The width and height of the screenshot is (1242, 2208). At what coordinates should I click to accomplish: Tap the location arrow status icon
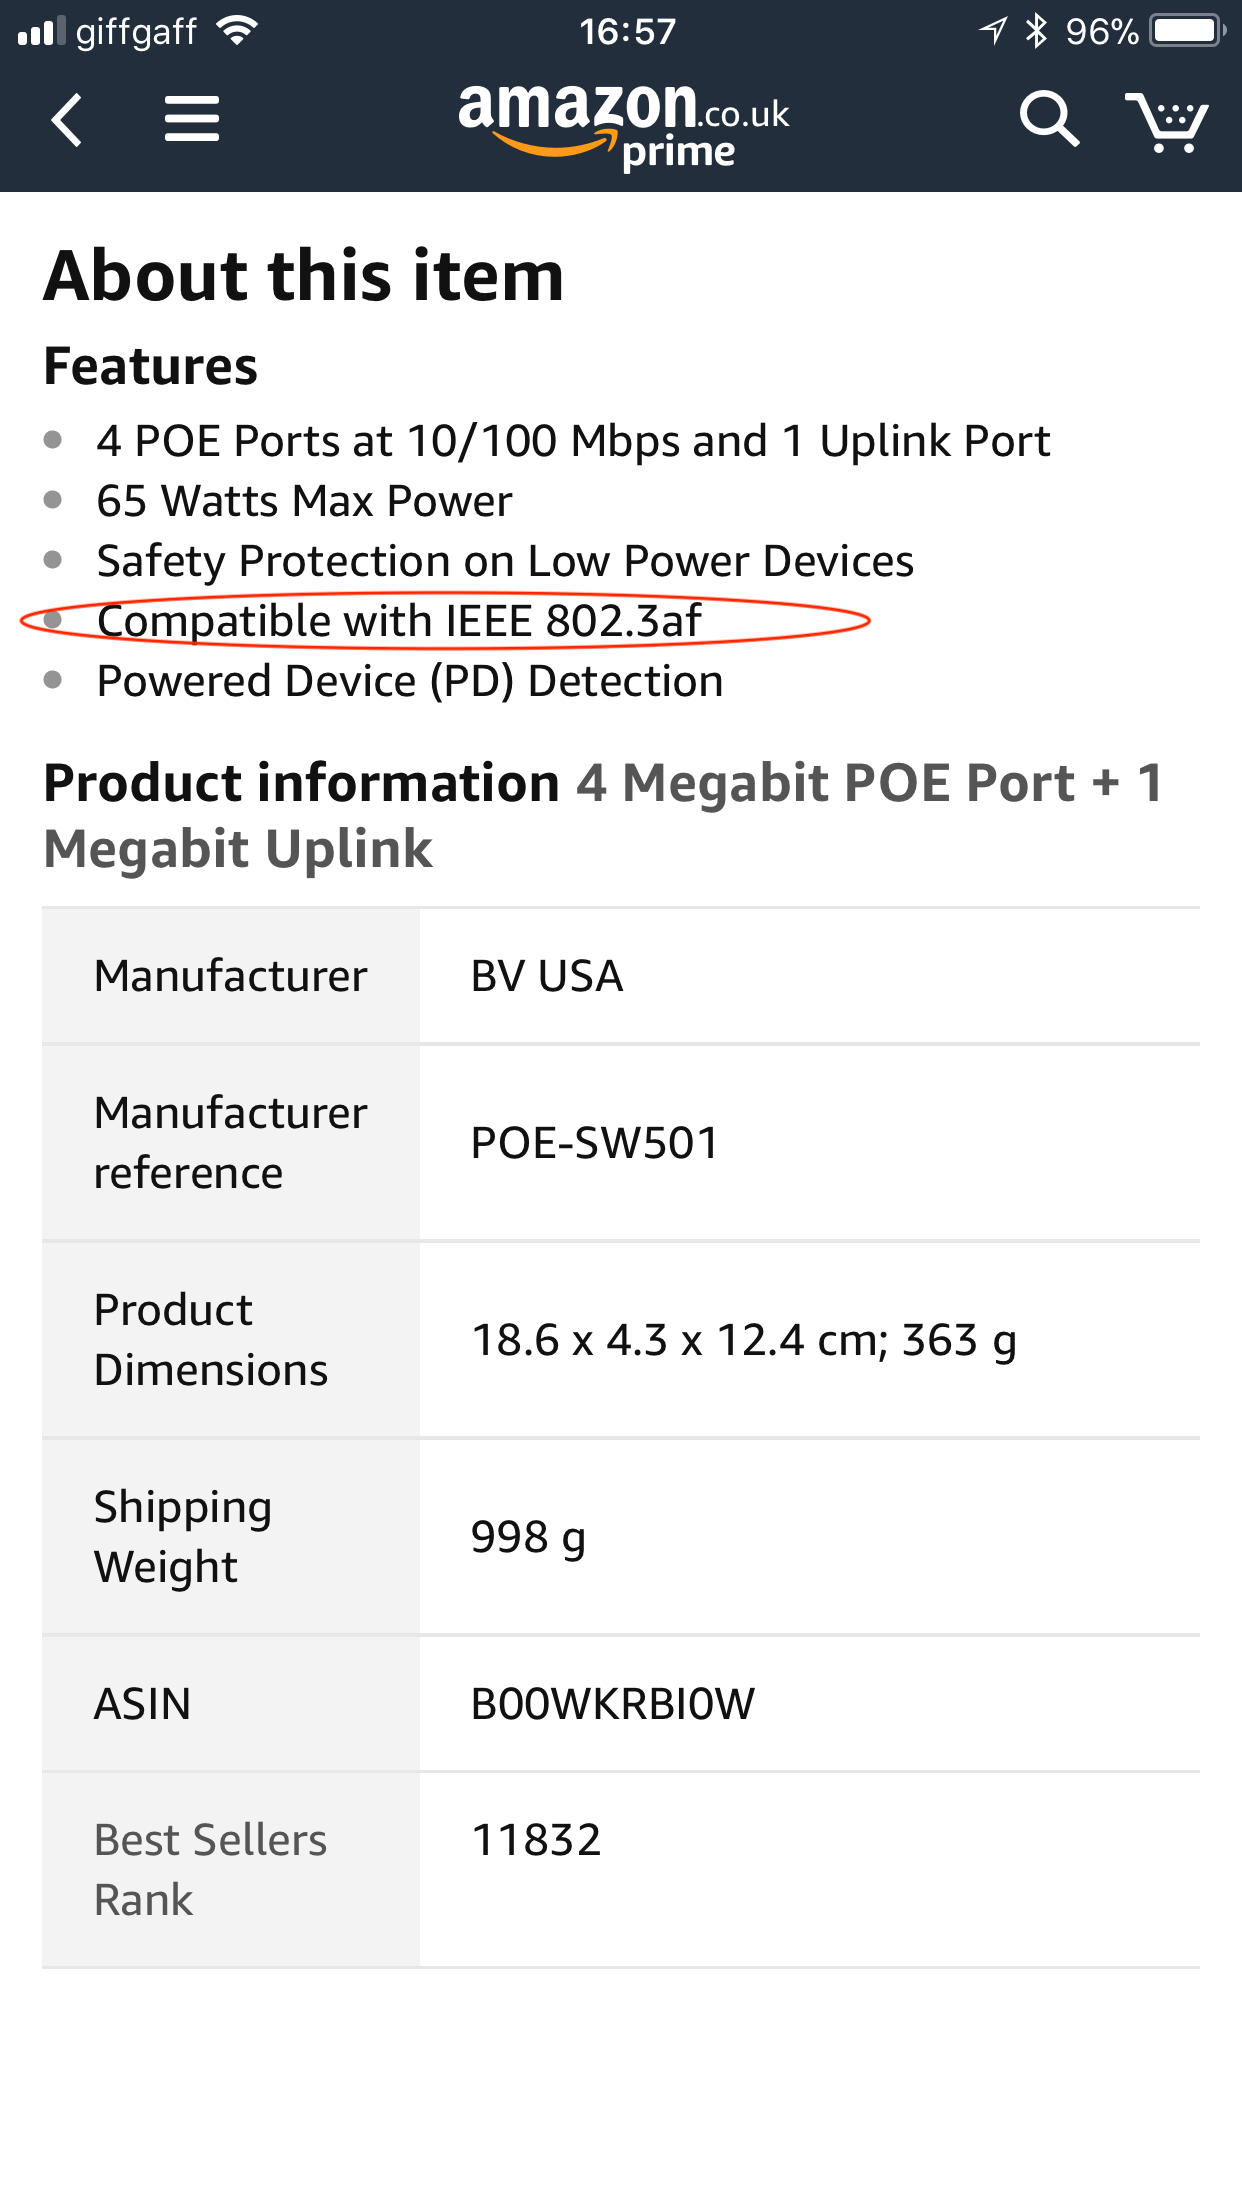[993, 31]
